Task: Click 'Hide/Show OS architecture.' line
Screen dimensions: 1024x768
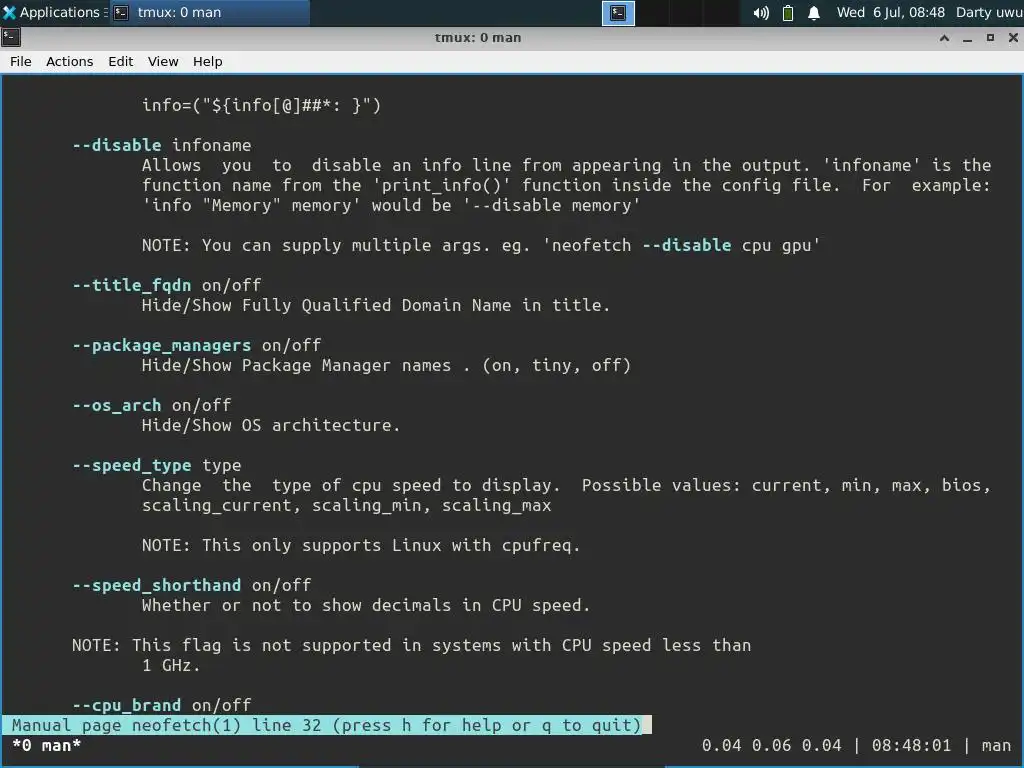Action: tap(270, 425)
